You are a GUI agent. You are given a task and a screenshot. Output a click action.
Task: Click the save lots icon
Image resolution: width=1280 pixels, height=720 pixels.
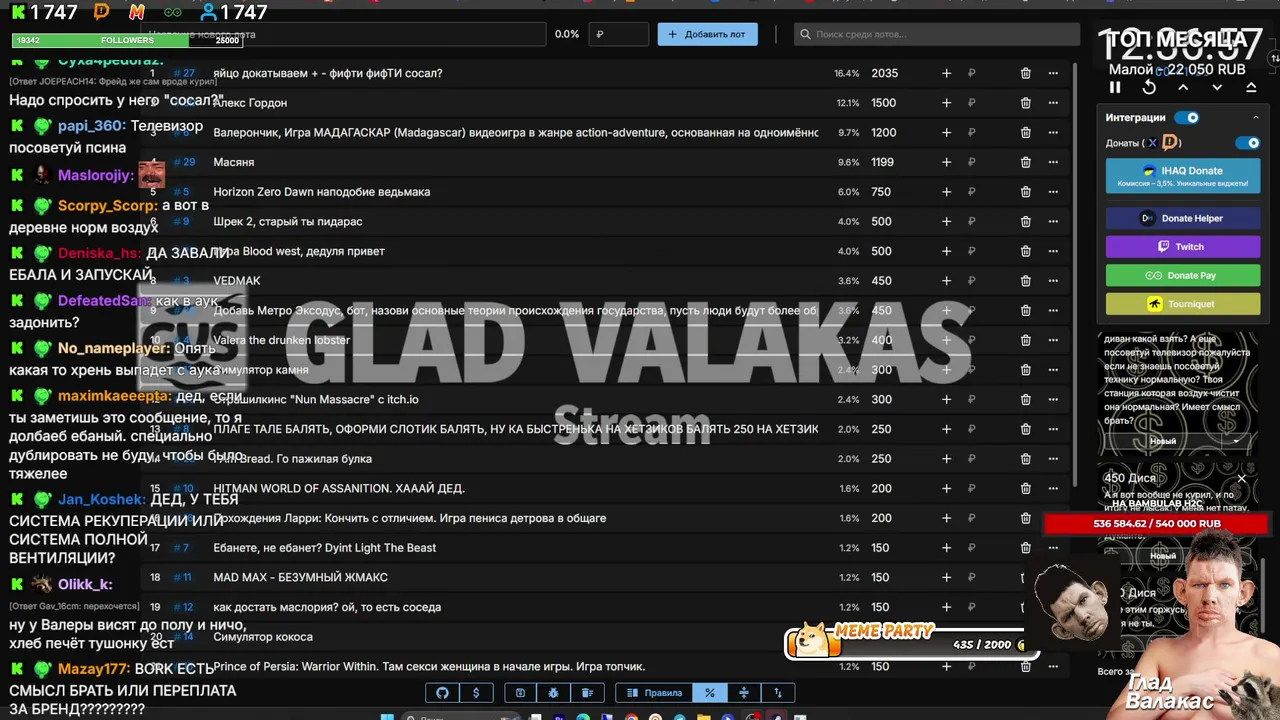point(520,692)
